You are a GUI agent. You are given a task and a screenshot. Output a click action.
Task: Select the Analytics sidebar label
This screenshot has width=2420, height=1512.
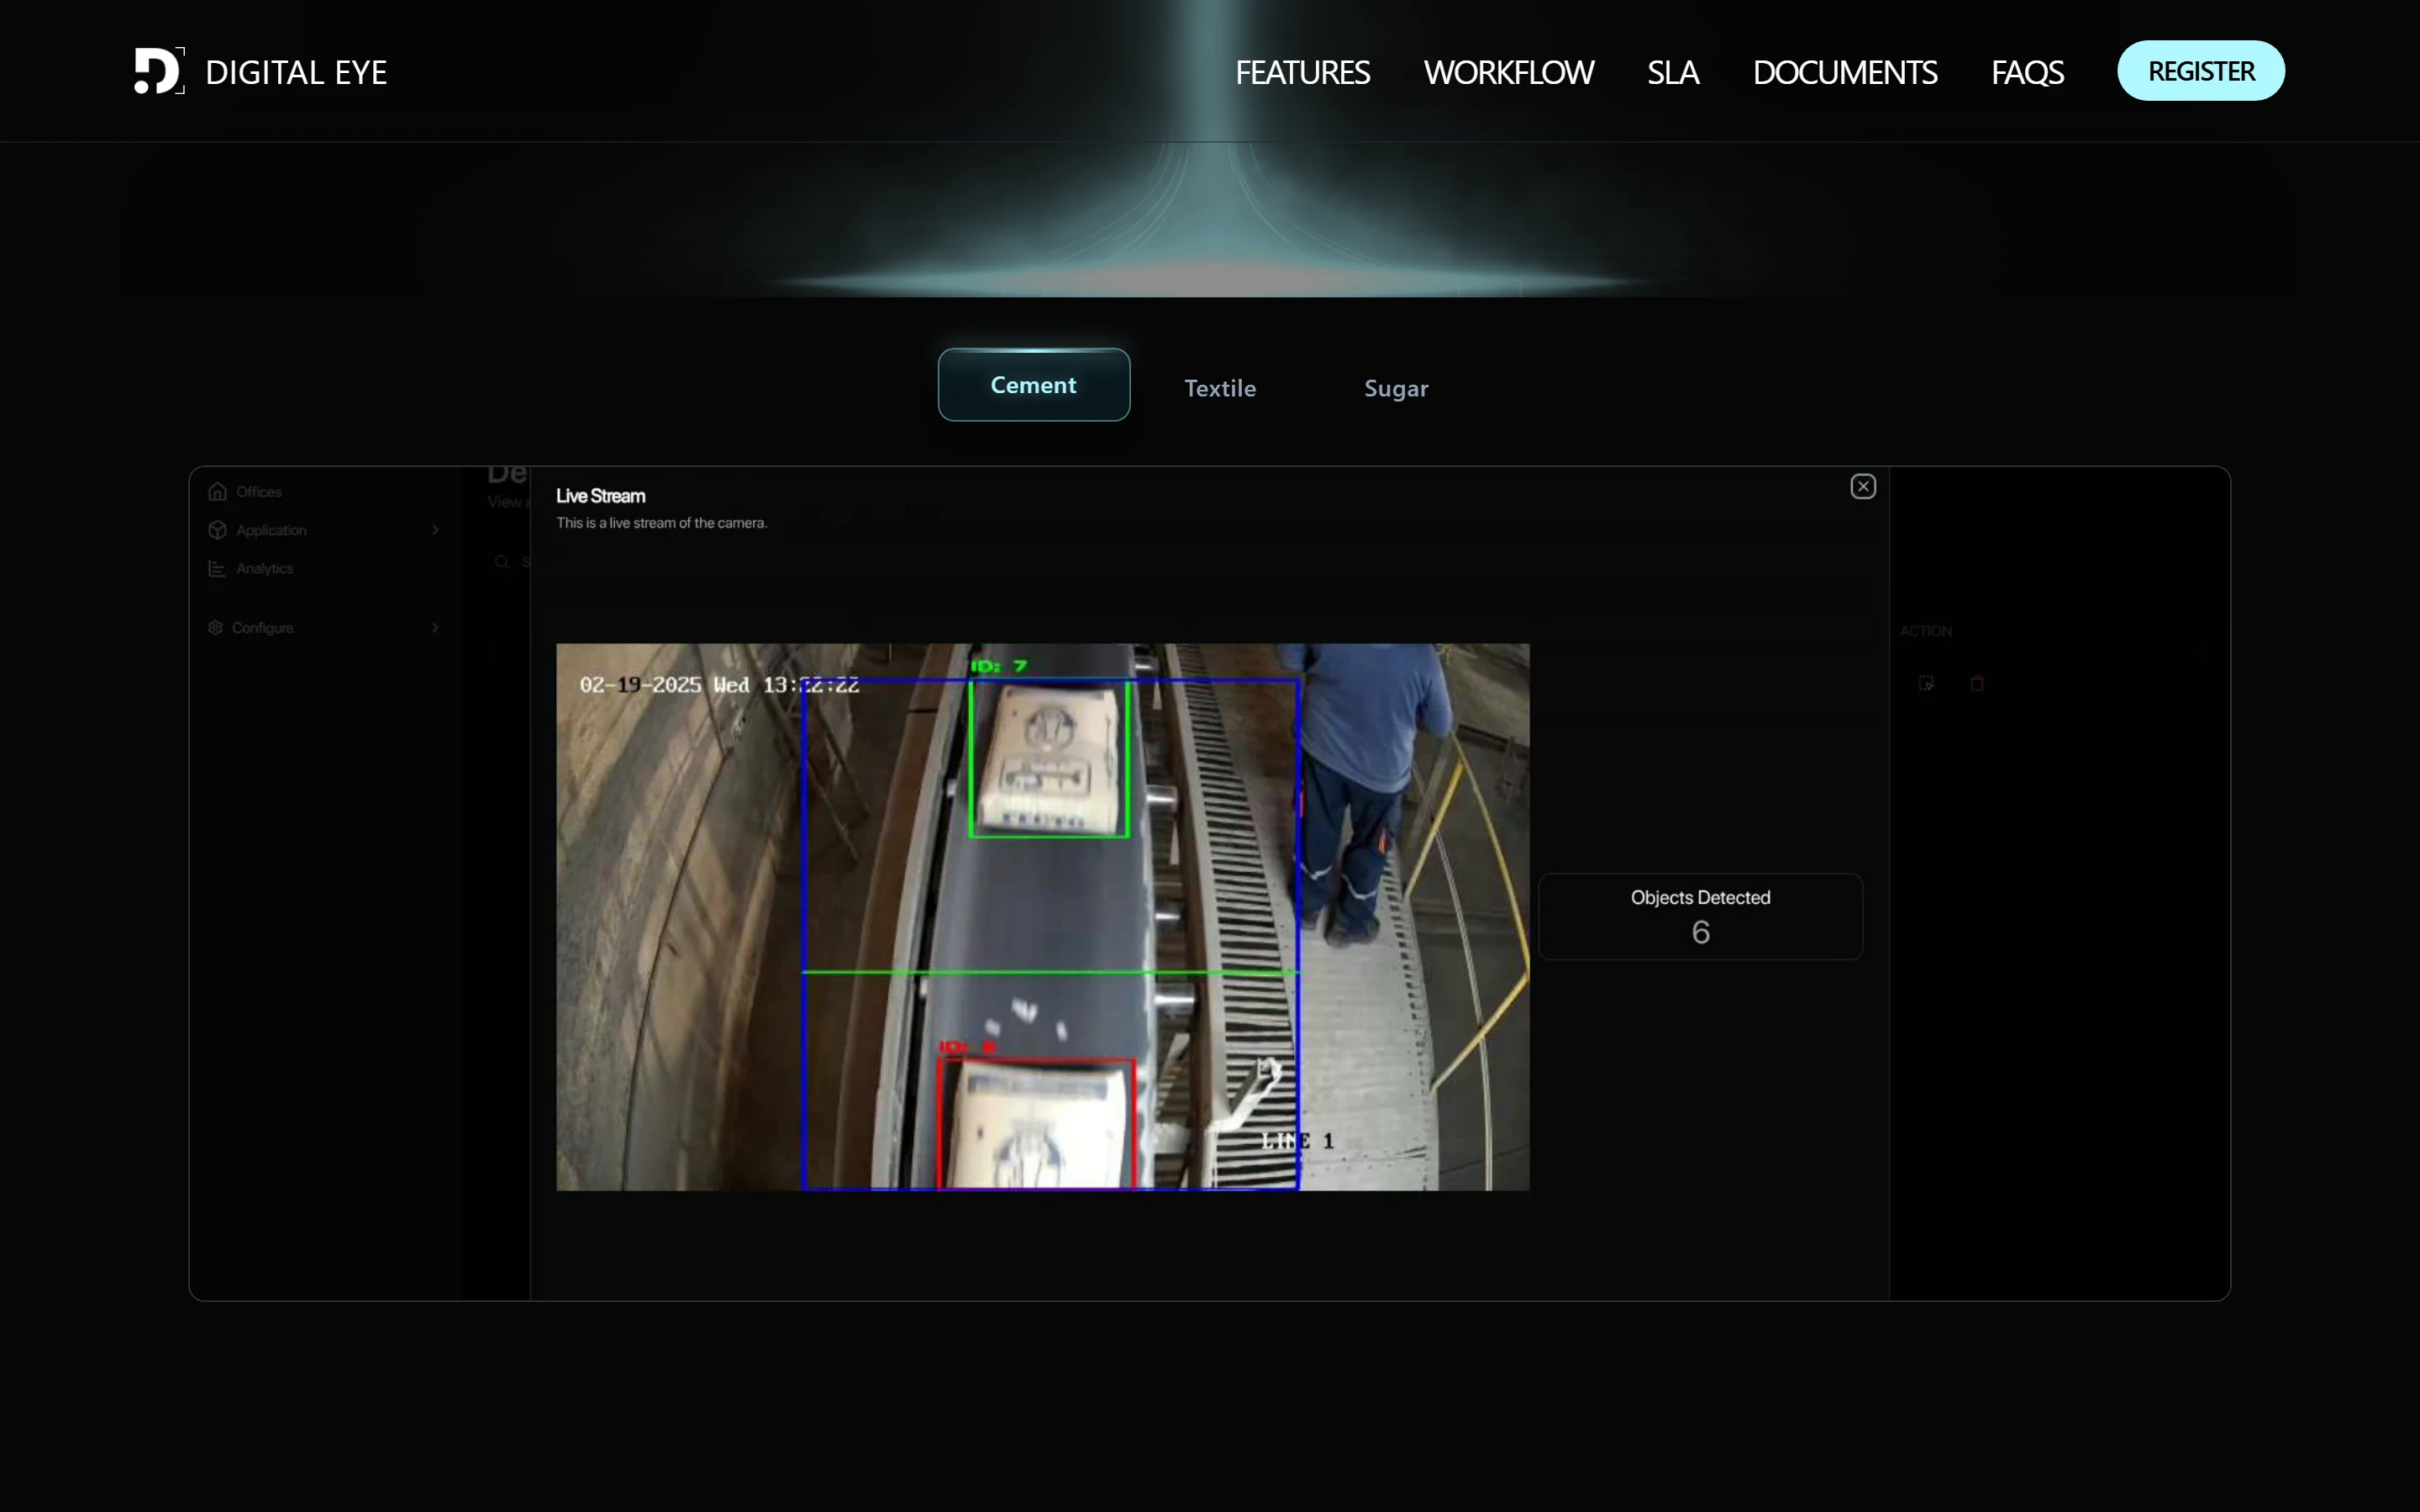coord(265,568)
